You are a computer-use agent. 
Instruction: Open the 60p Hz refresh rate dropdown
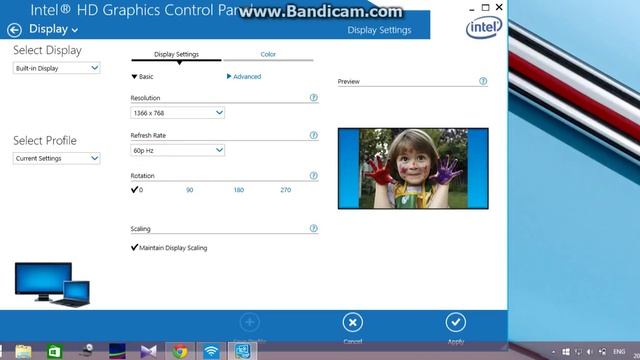[x=178, y=151]
